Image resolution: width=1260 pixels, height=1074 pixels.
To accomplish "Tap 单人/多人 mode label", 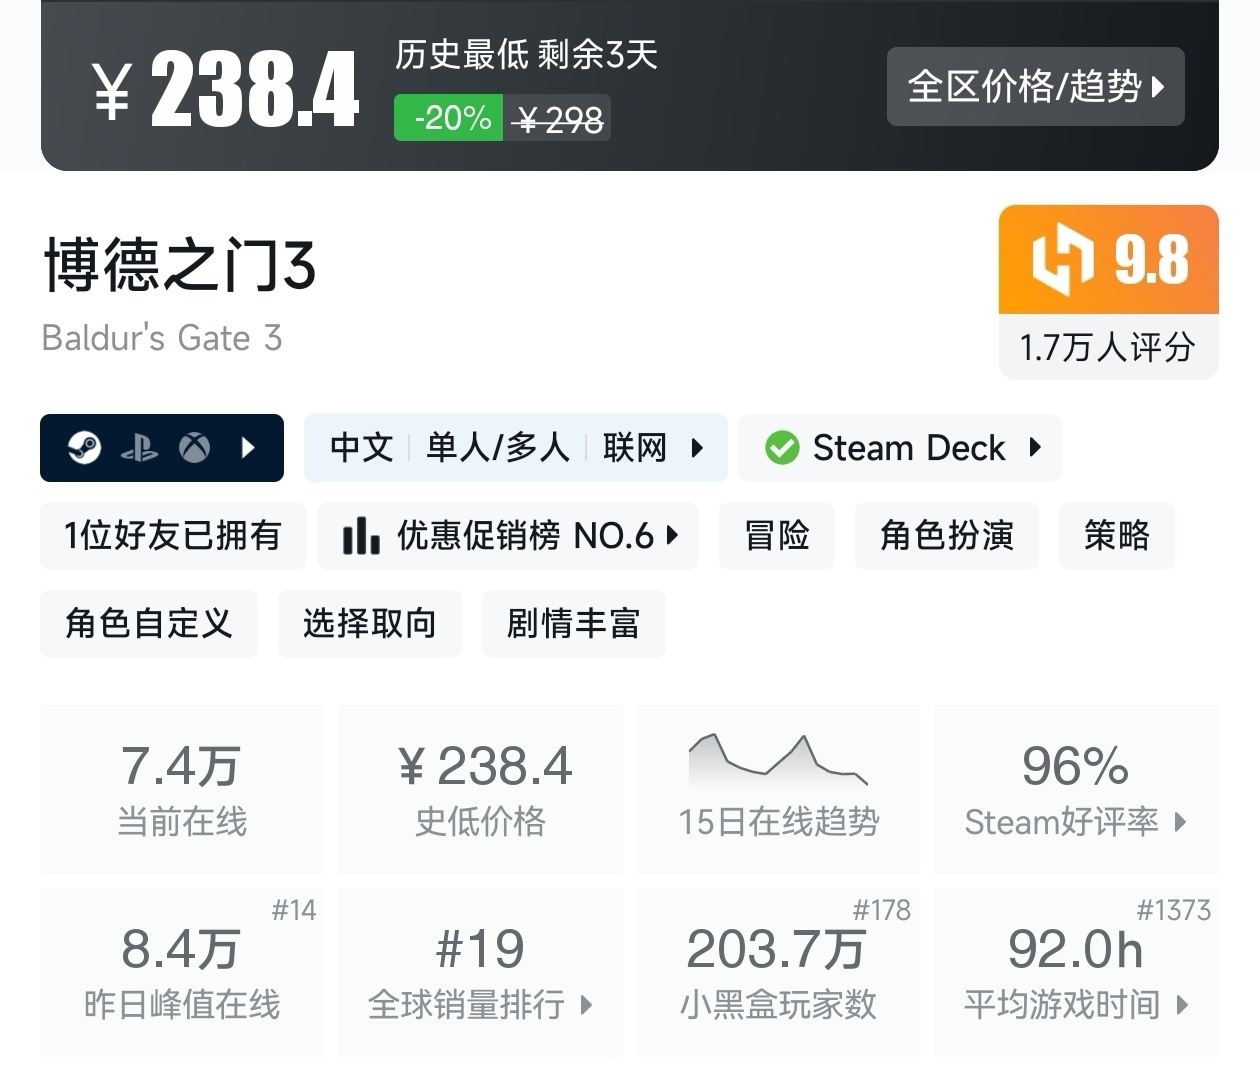I will 497,447.
